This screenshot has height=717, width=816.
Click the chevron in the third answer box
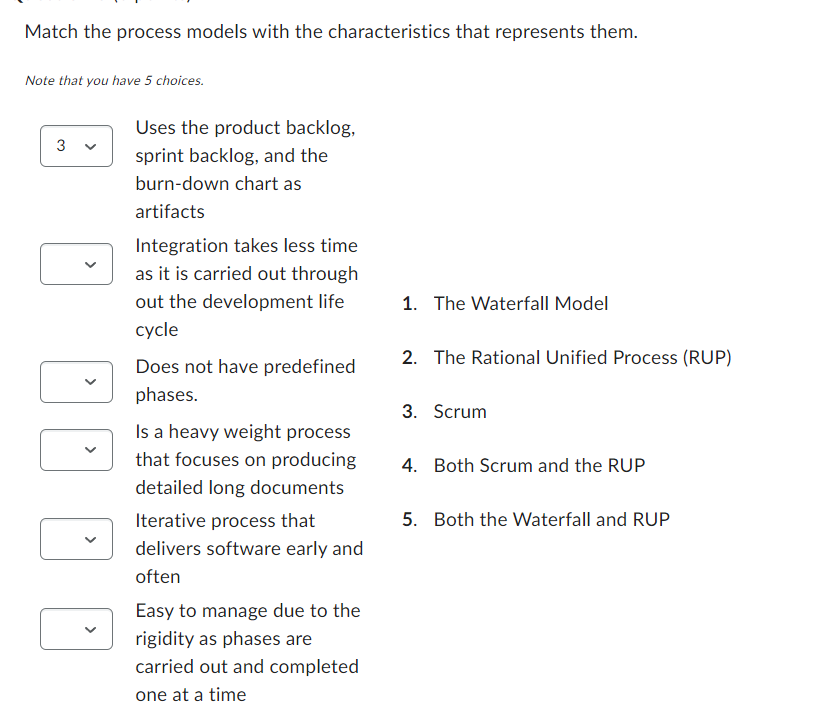[90, 382]
